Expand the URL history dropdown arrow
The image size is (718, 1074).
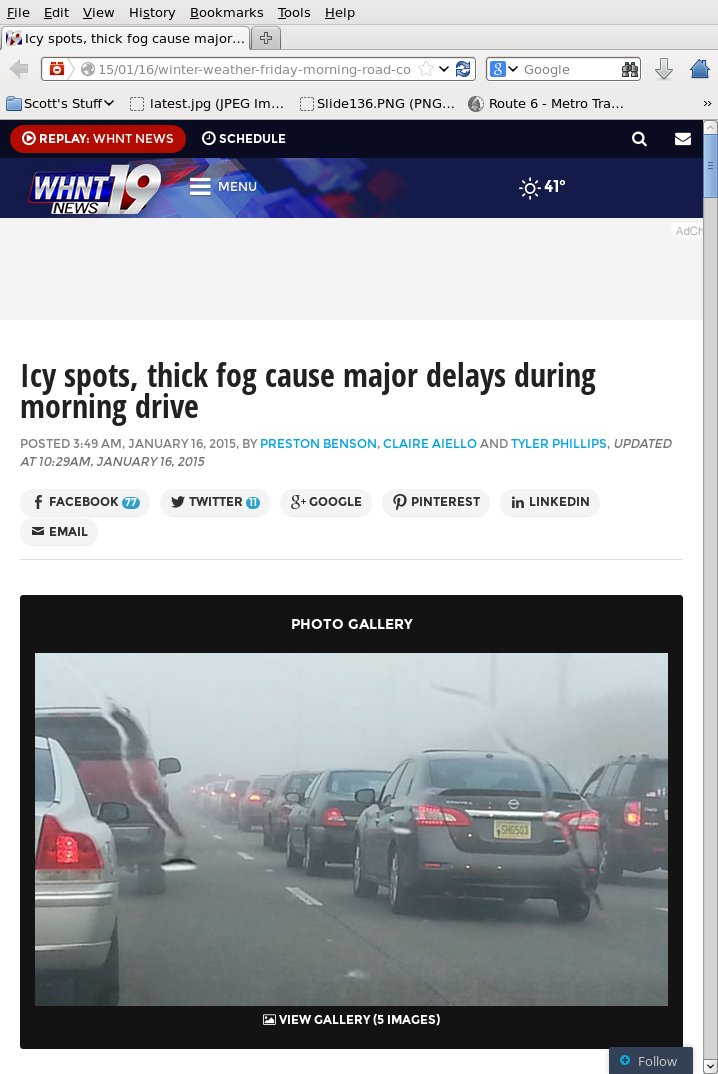click(444, 69)
